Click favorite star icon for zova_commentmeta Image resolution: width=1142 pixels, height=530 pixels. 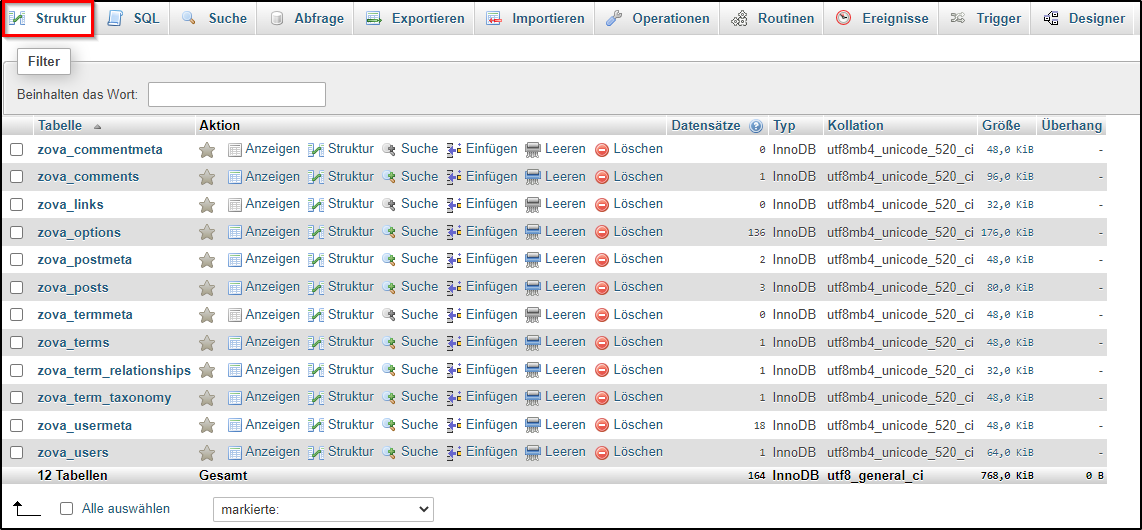(x=207, y=150)
